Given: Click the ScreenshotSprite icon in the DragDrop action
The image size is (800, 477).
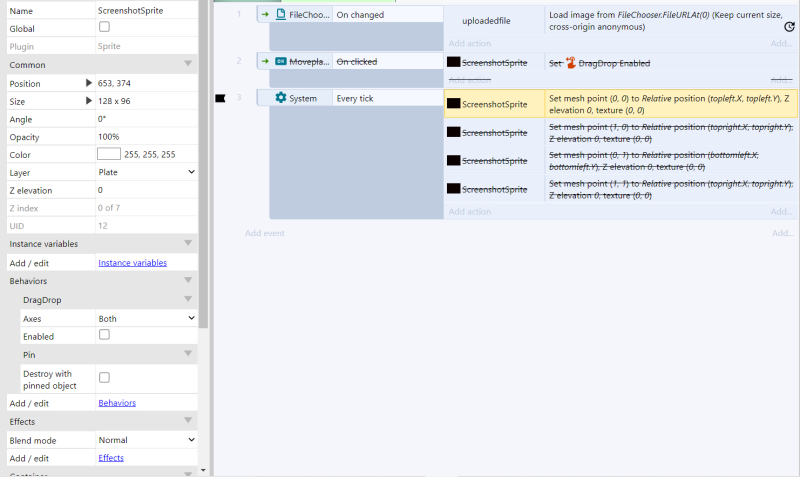Looking at the screenshot, I should click(454, 62).
